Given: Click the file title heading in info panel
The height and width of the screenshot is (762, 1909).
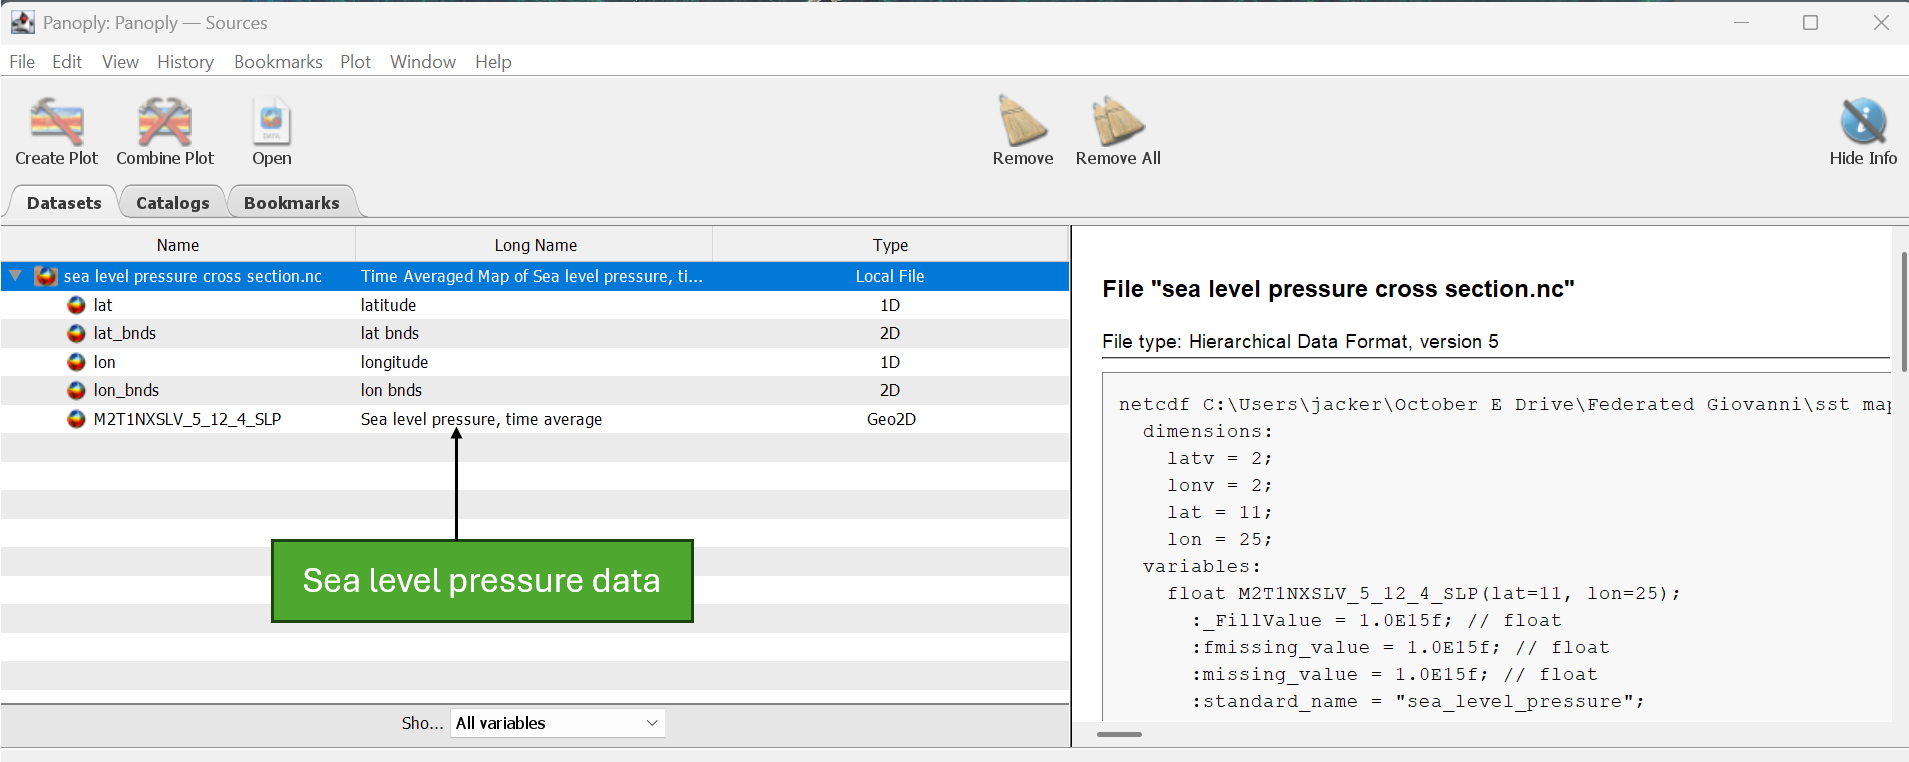Looking at the screenshot, I should [x=1338, y=289].
